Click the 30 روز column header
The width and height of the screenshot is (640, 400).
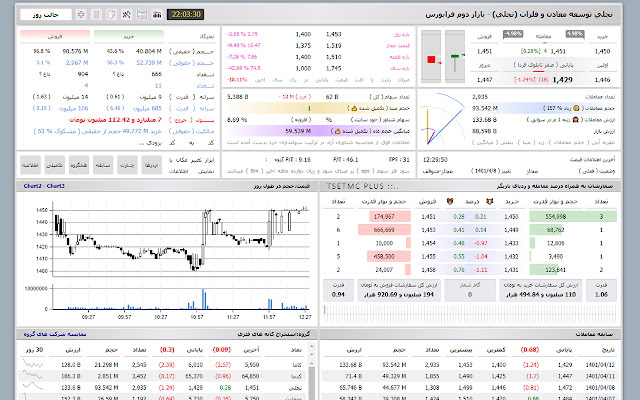tap(34, 350)
